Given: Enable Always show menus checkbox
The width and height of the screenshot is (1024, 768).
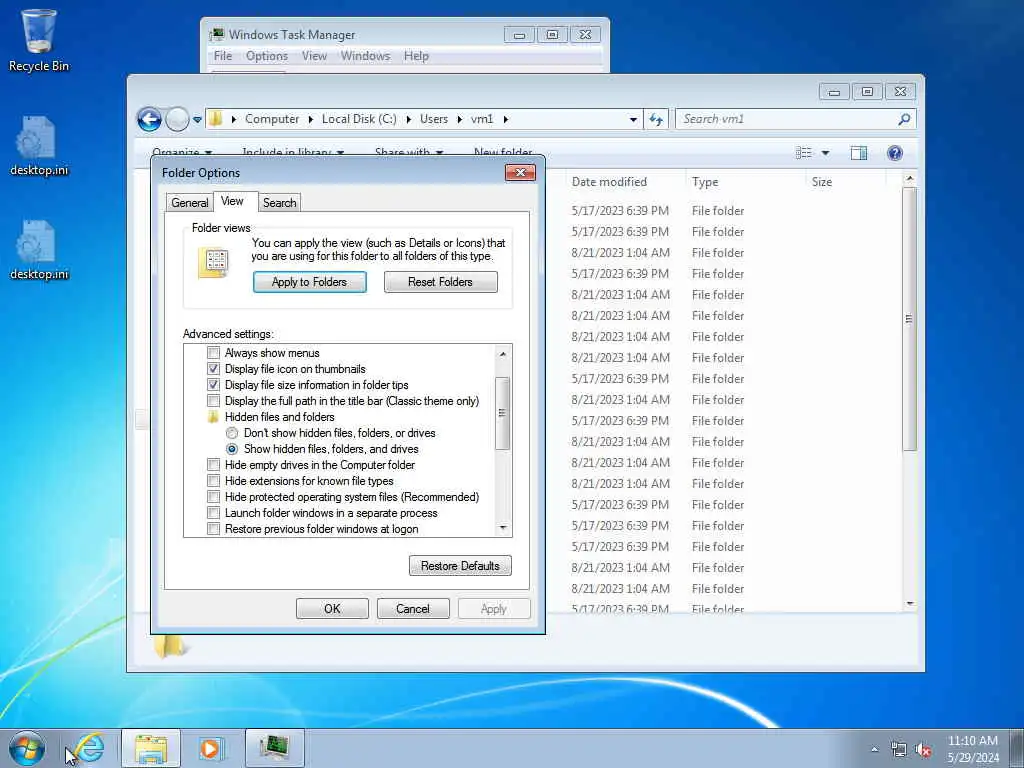Looking at the screenshot, I should click(214, 353).
